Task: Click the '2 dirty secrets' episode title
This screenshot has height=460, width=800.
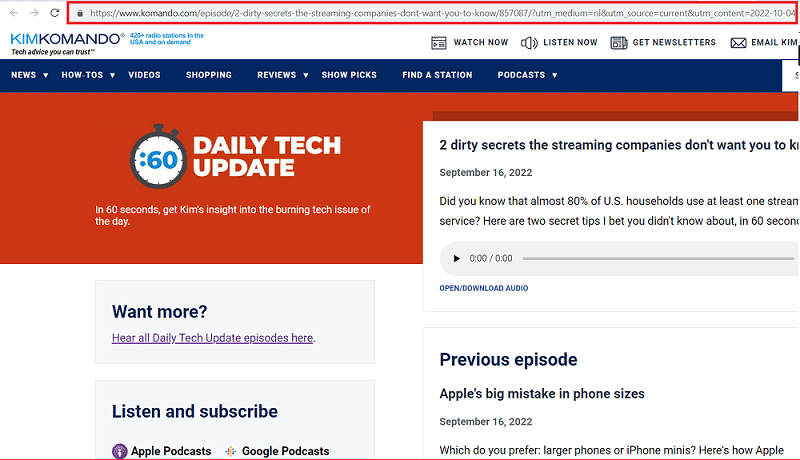Action: click(x=619, y=145)
